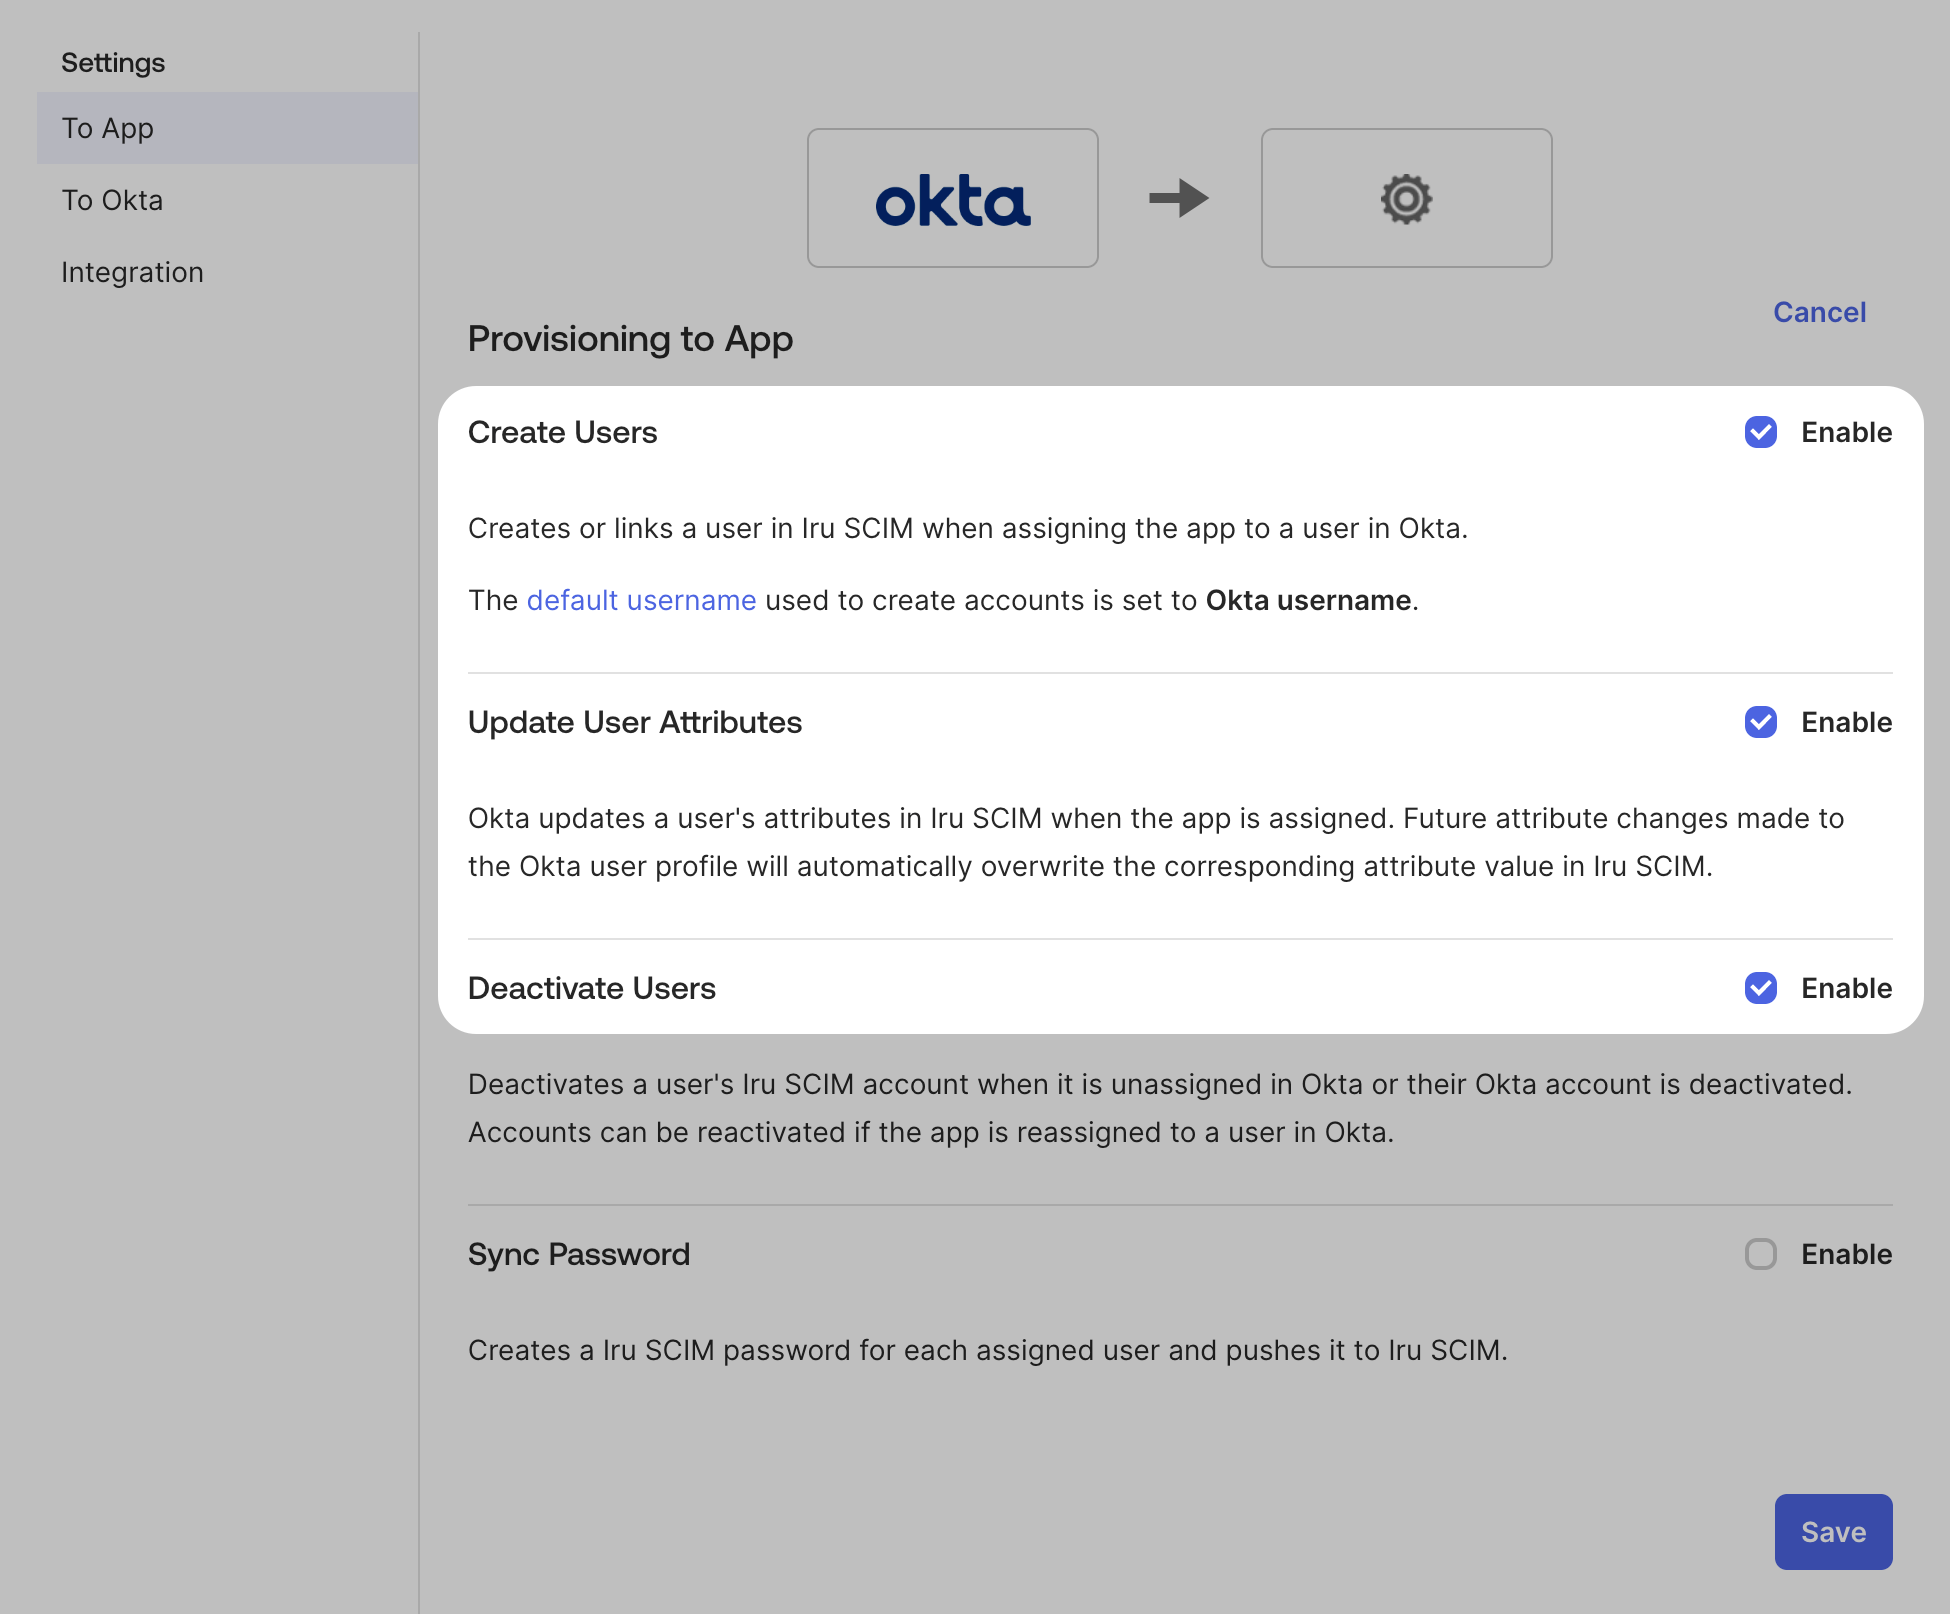Cancel editing provisioning settings
Viewport: 1950px width, 1614px height.
click(x=1819, y=312)
